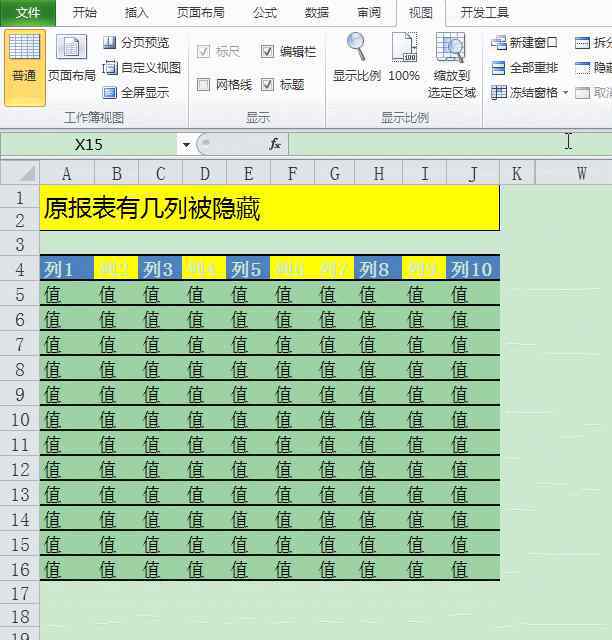
Task: Select column A header
Action: (67, 174)
